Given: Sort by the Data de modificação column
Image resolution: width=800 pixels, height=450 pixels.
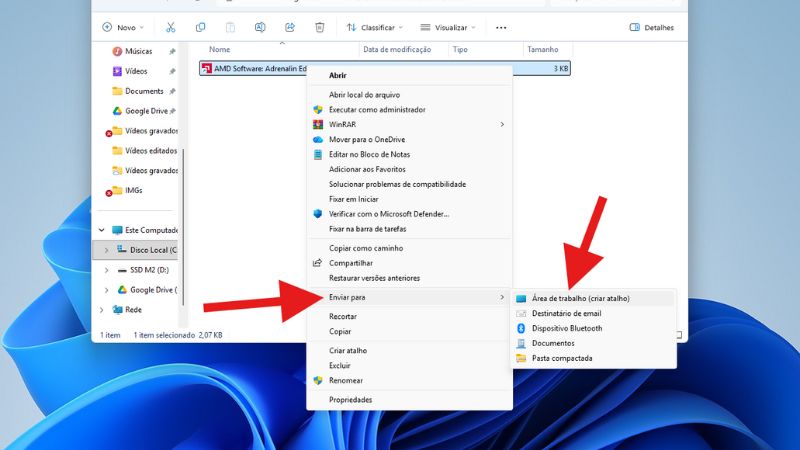Looking at the screenshot, I should point(396,49).
